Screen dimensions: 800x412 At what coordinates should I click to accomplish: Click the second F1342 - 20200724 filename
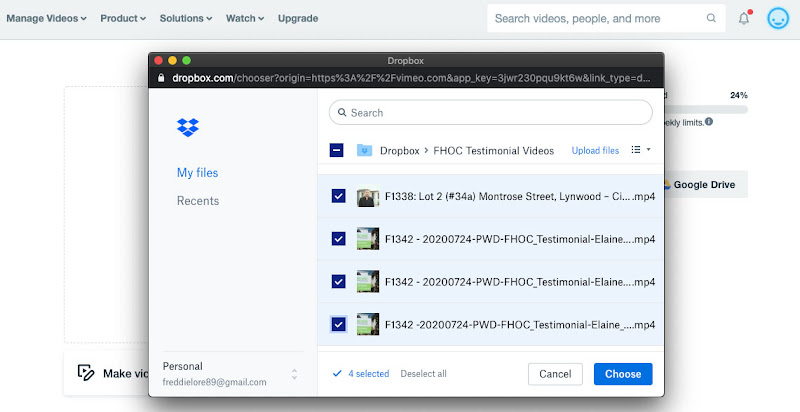click(520, 282)
